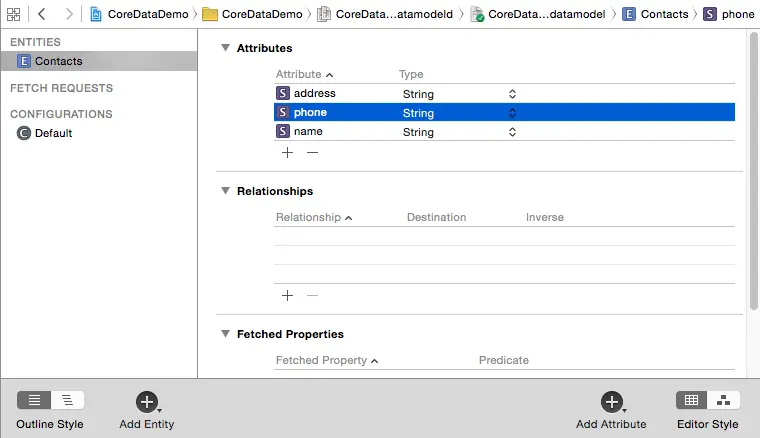Click the S icon before phone breadcrumb
This screenshot has width=760, height=438.
710,14
